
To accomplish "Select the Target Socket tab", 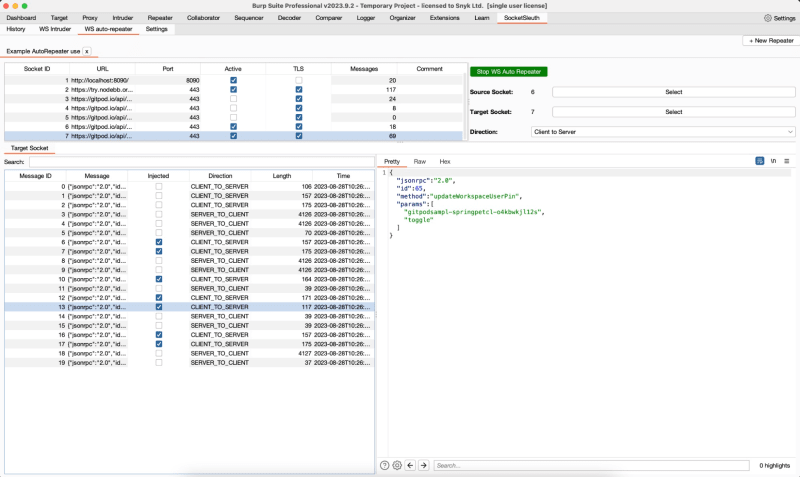I will [x=30, y=148].
